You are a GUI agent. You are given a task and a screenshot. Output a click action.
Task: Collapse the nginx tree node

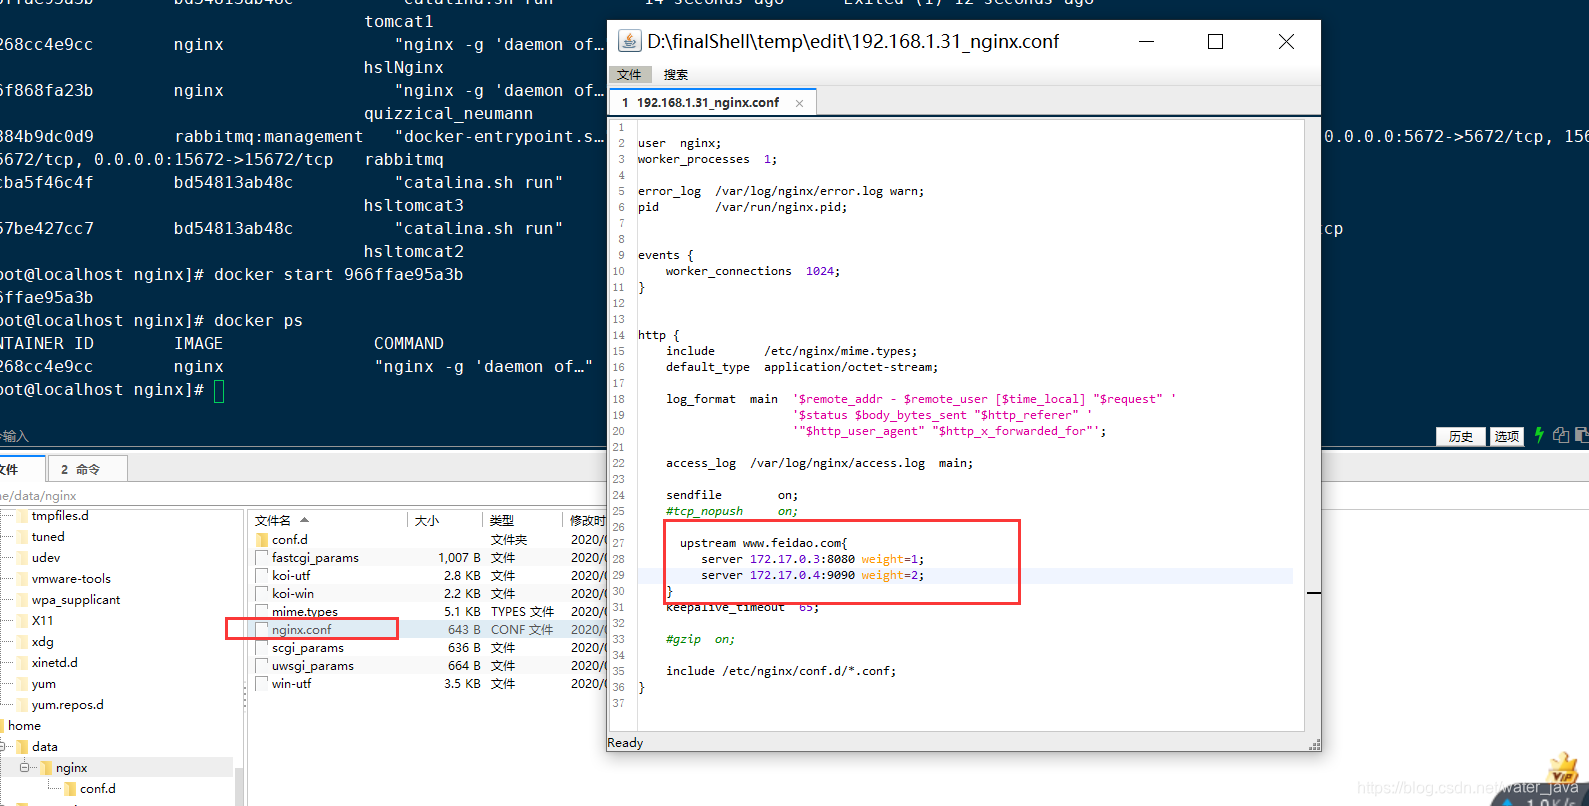click(24, 768)
